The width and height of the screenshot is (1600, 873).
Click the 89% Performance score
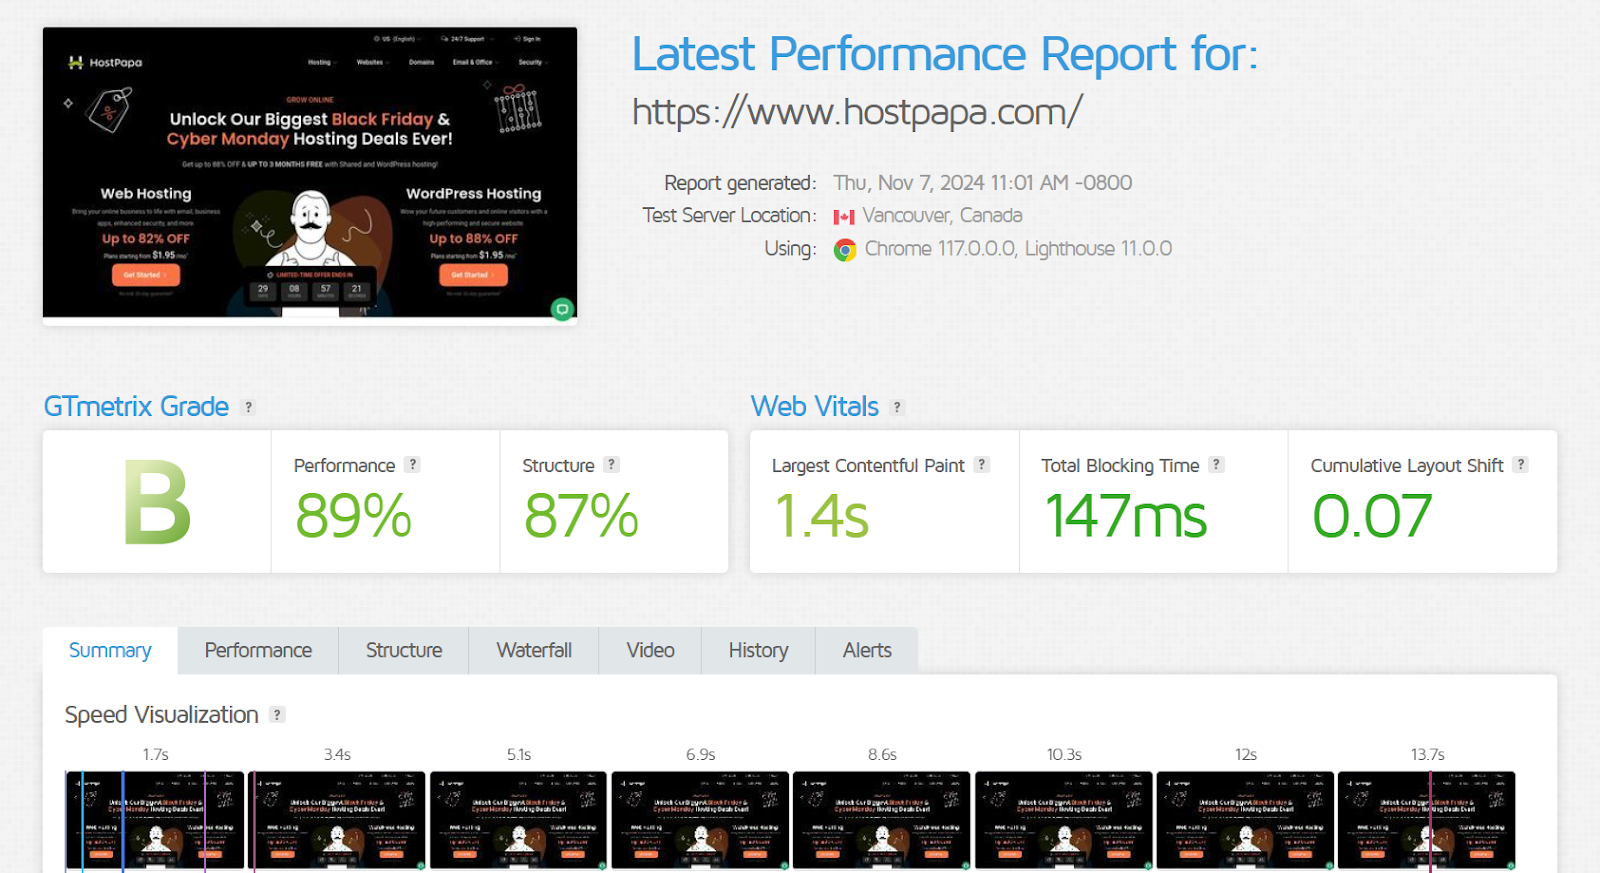point(353,516)
